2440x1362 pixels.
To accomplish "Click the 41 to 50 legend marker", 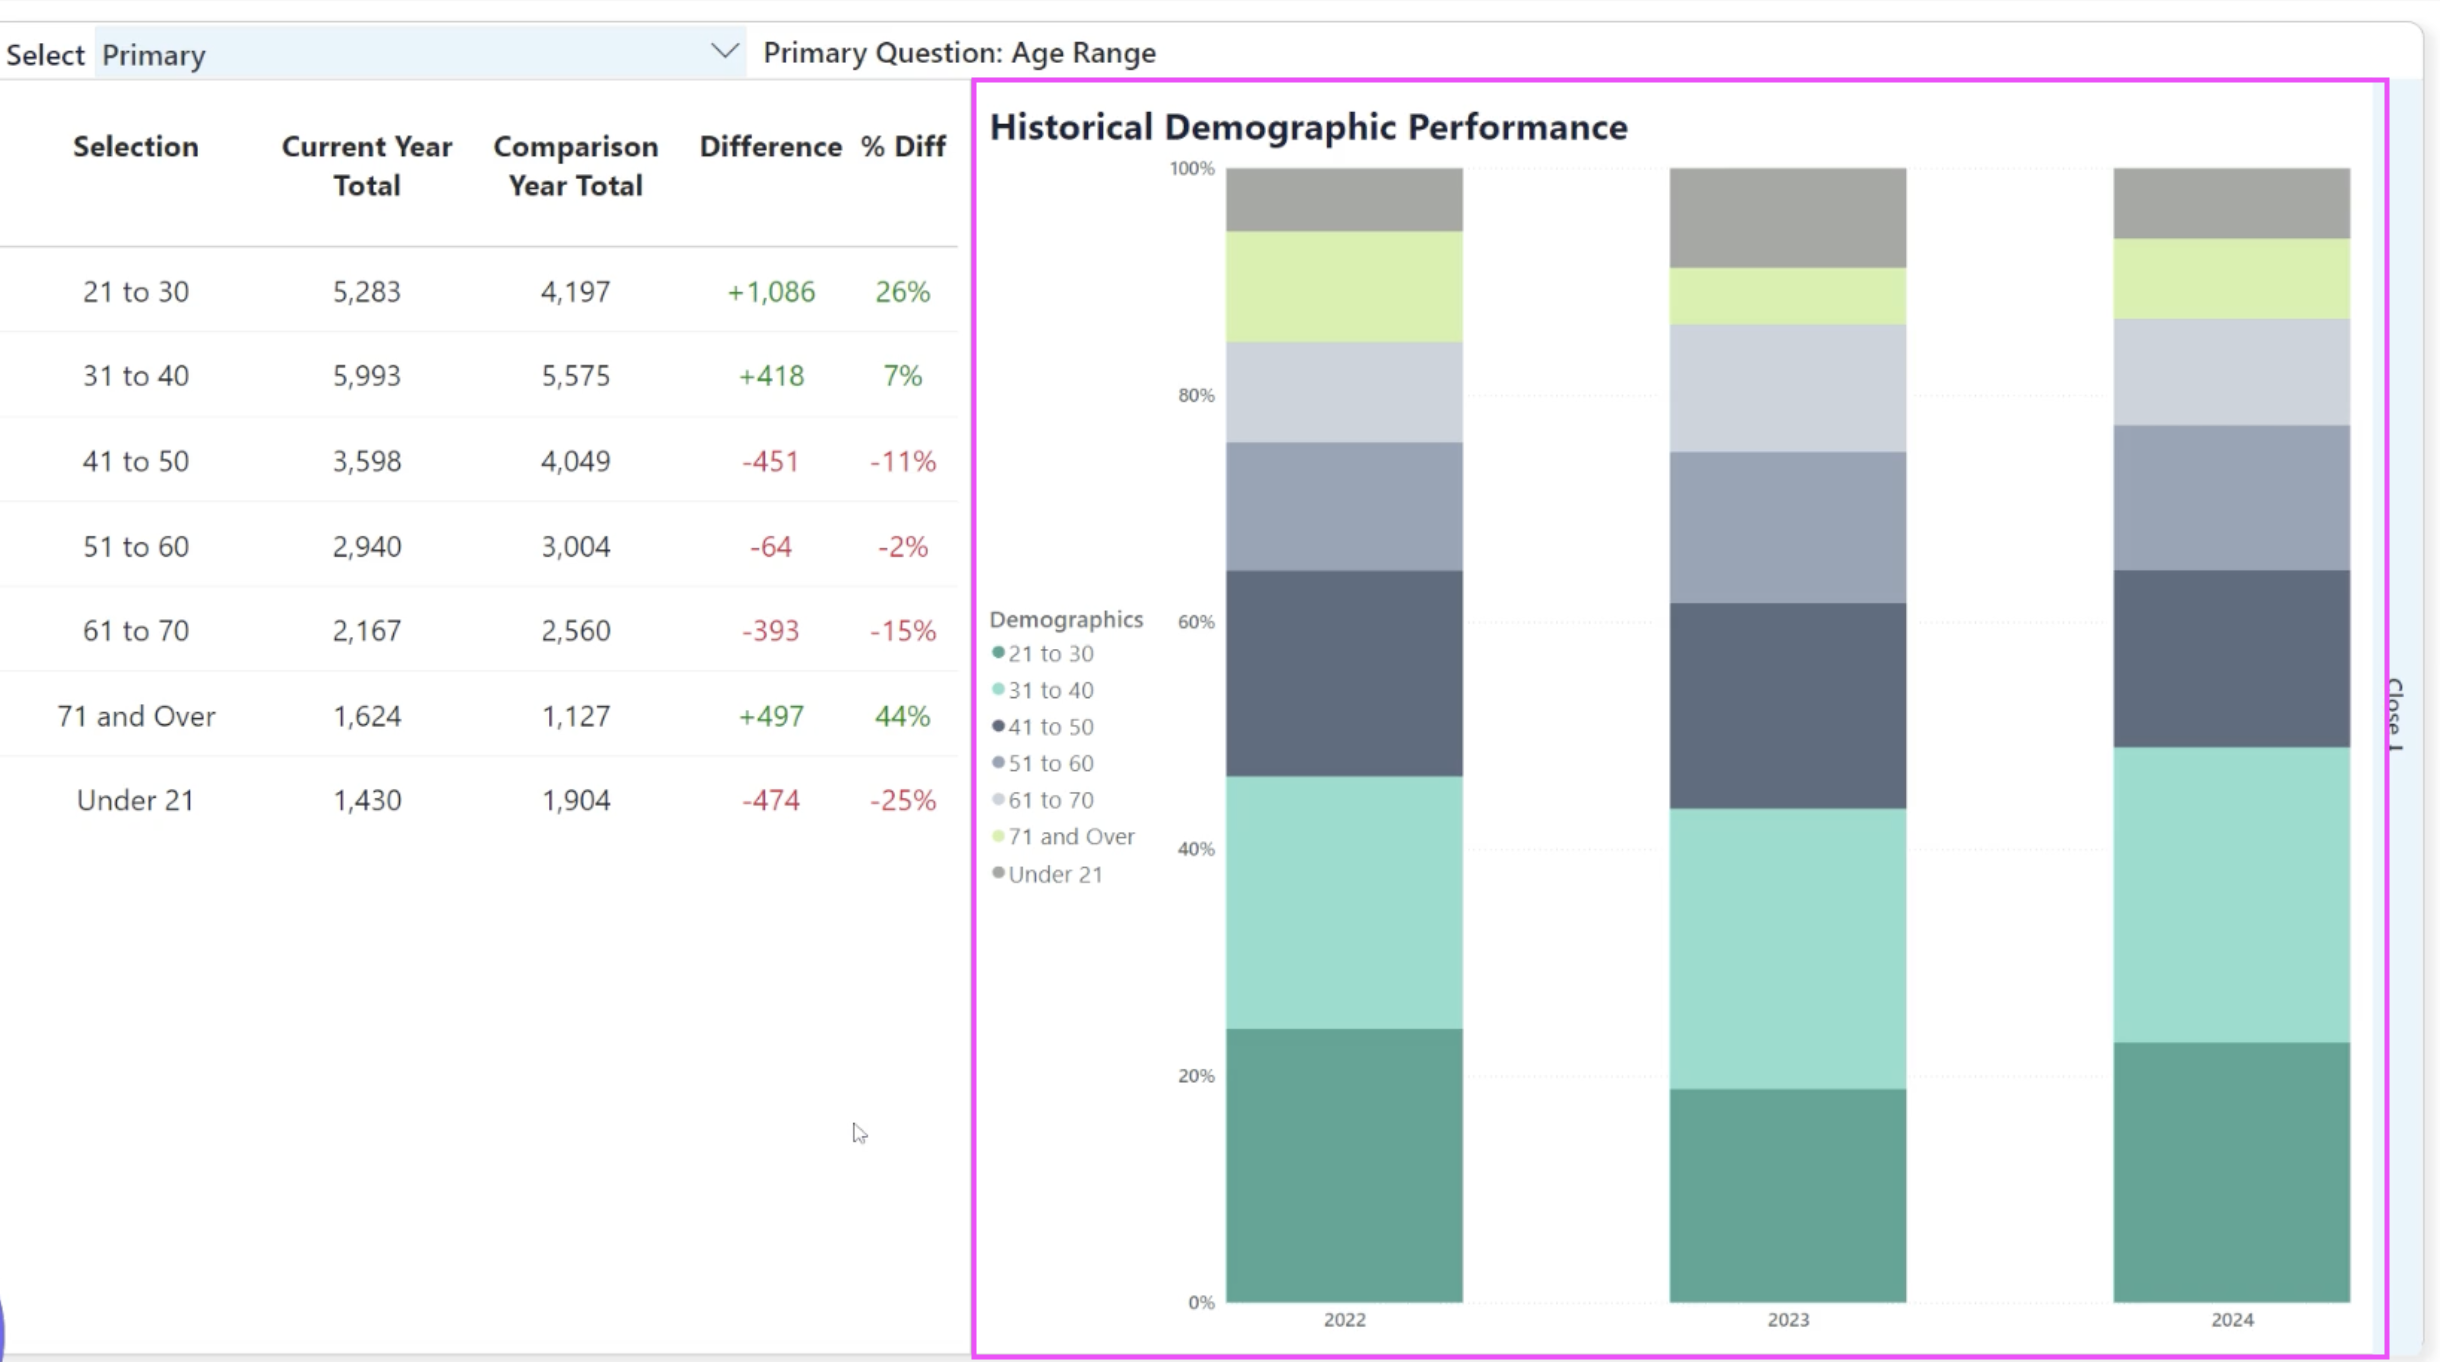I will [998, 726].
